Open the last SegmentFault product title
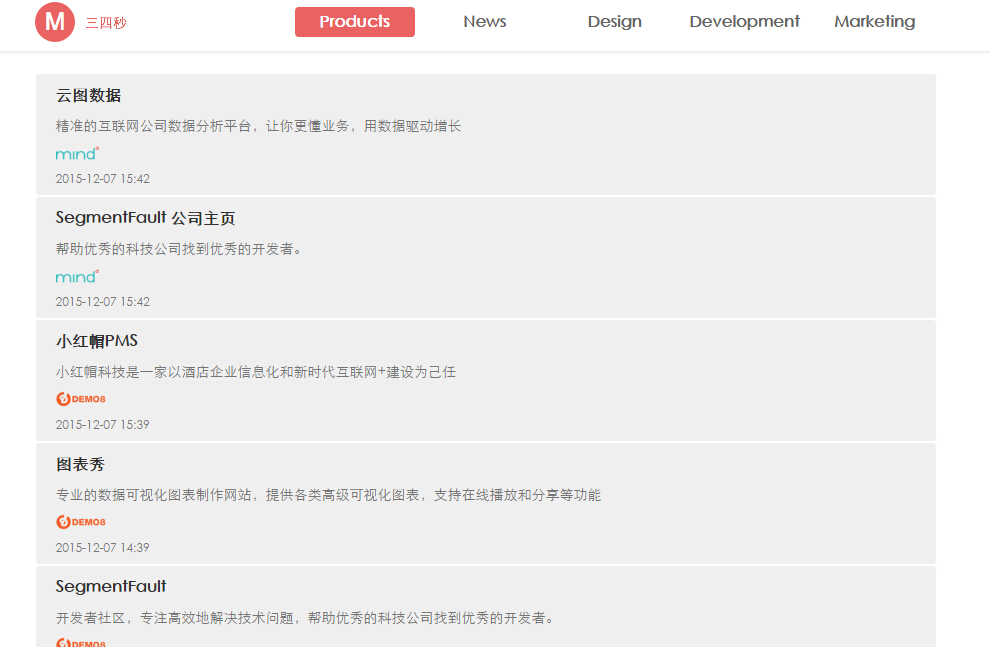990x647 pixels. tap(111, 587)
